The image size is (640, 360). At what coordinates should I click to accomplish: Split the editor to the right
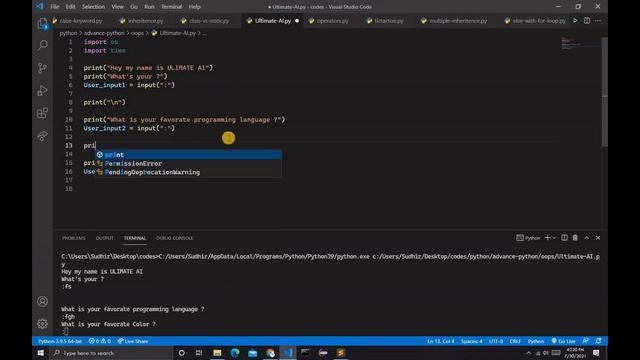(587, 20)
